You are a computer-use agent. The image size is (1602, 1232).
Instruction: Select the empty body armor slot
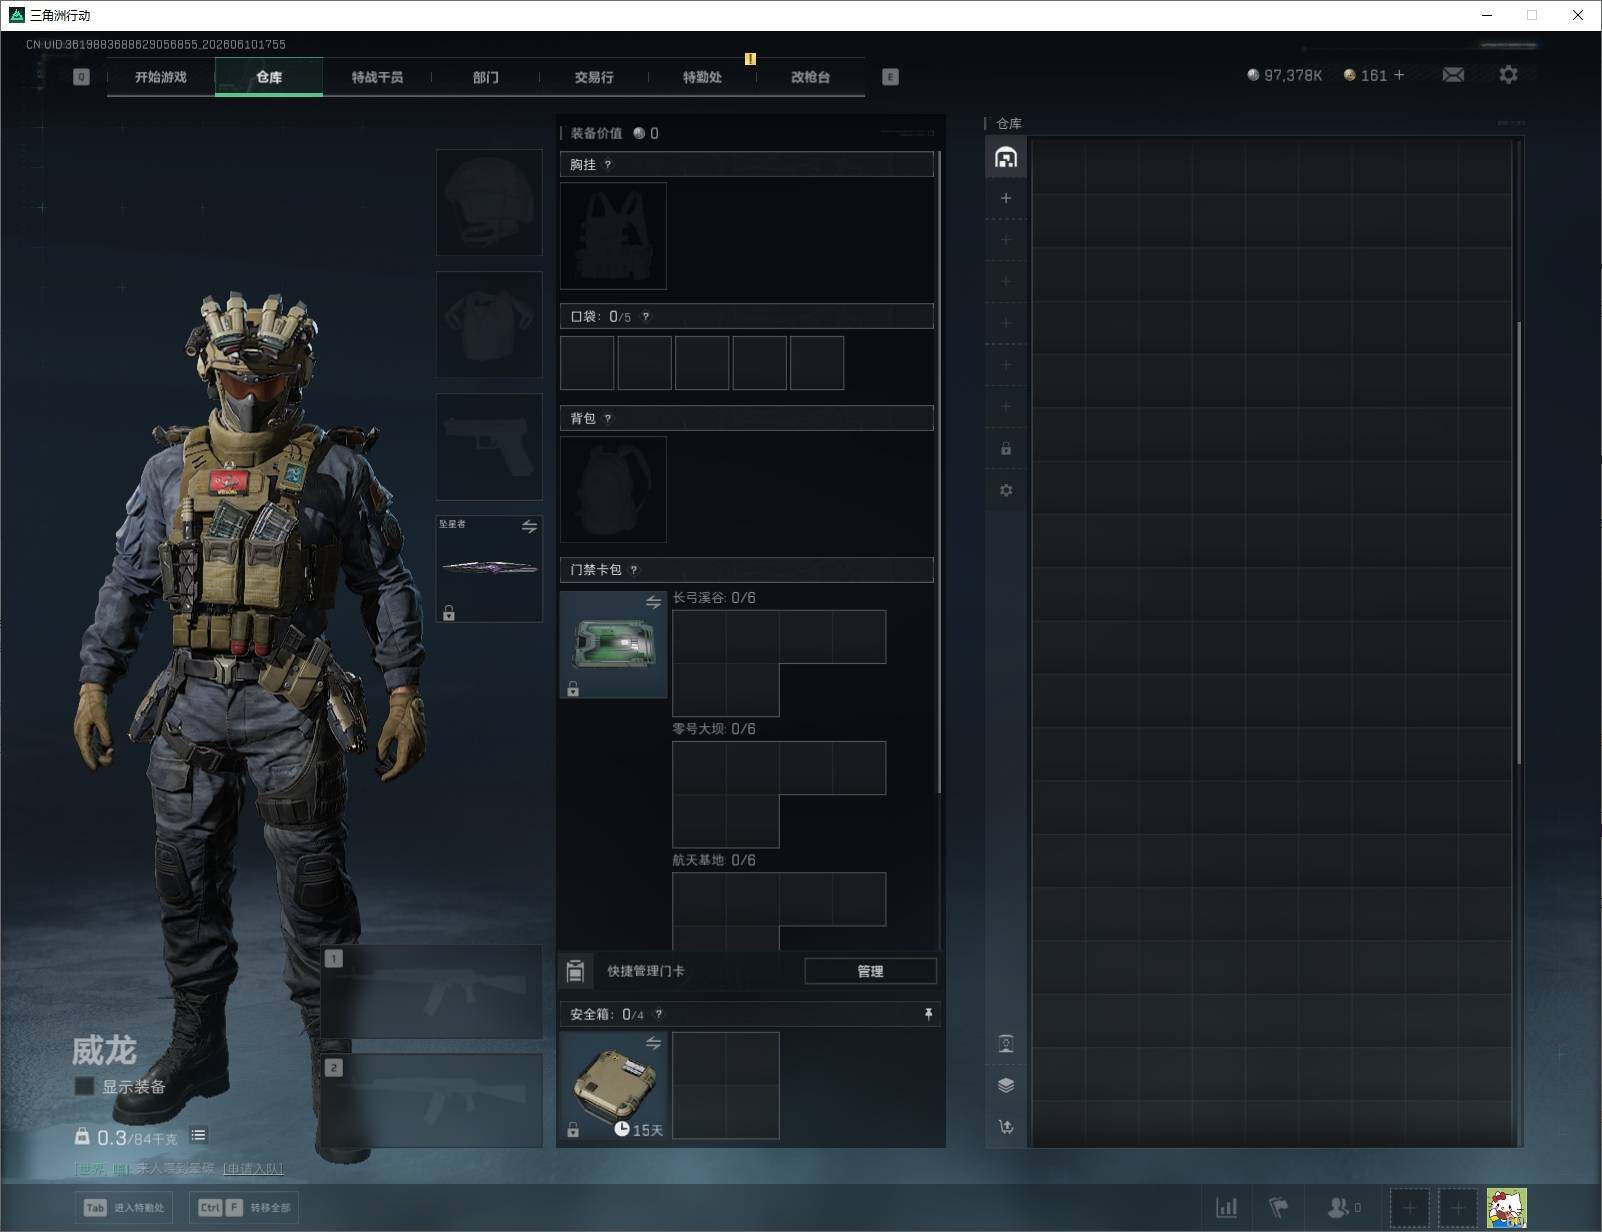[489, 324]
